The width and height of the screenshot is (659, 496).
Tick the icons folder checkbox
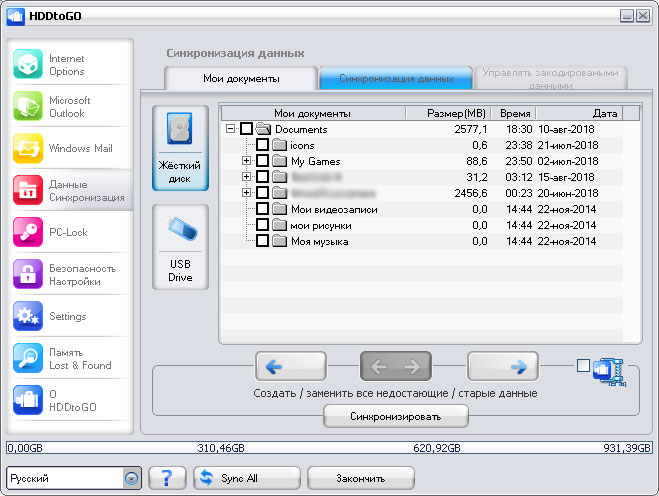click(262, 145)
